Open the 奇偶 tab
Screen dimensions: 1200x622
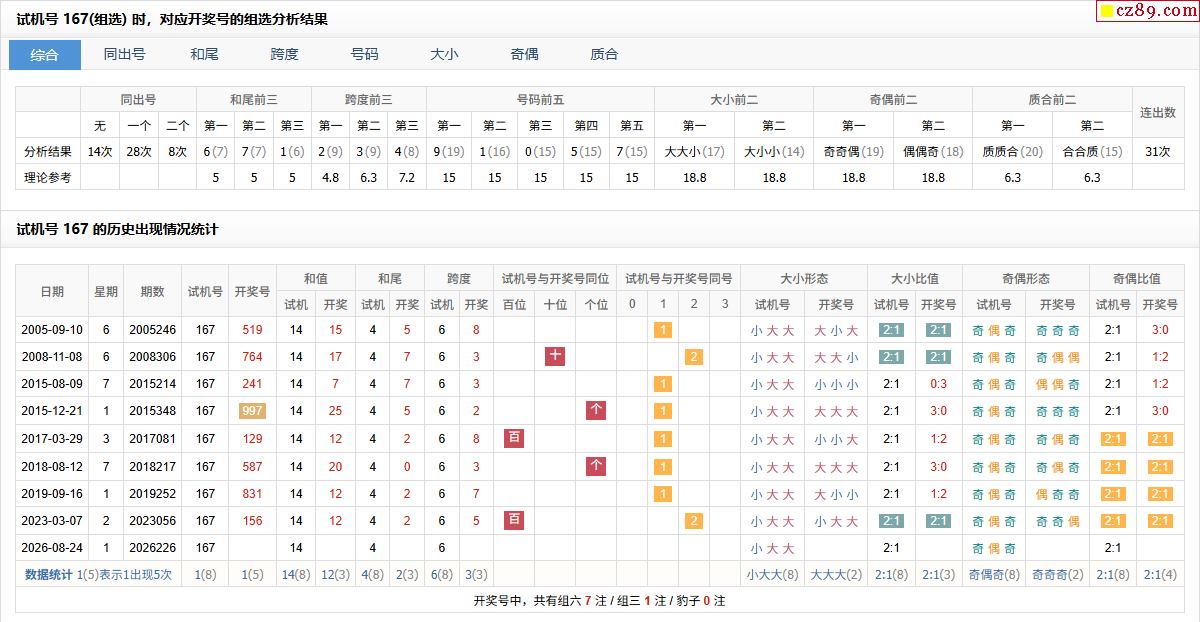(525, 55)
